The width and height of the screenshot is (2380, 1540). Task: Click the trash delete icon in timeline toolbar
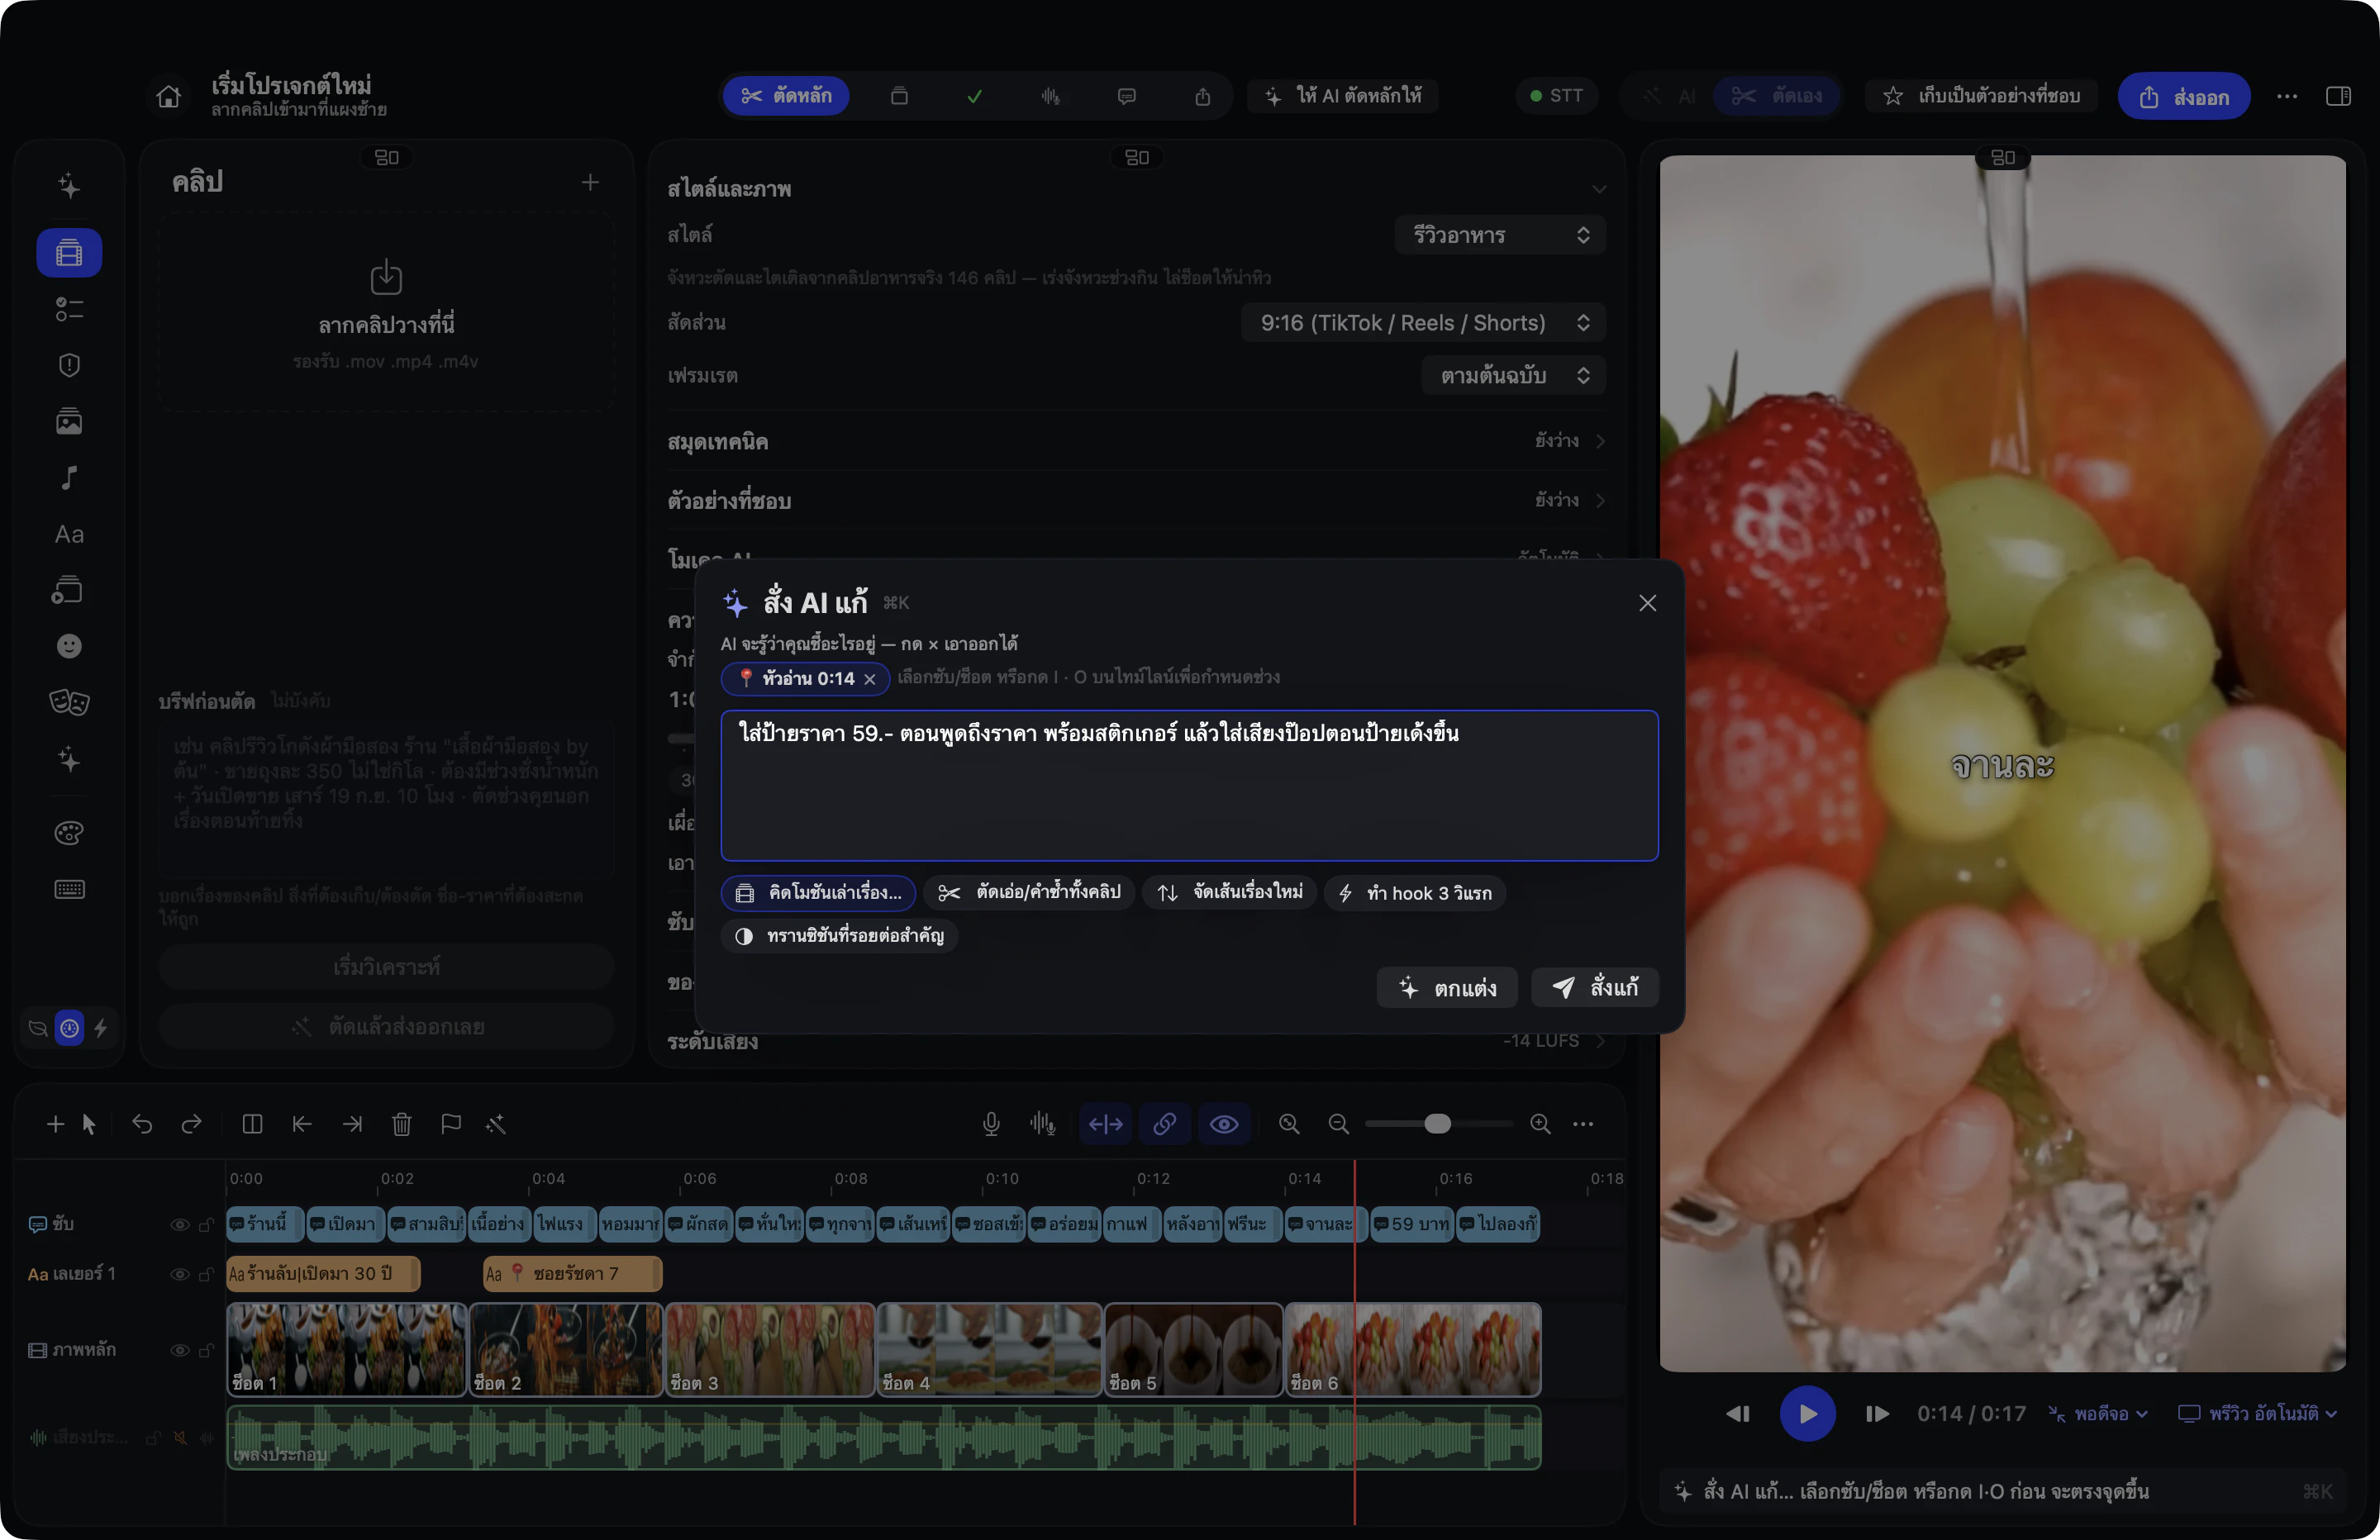click(x=402, y=1124)
